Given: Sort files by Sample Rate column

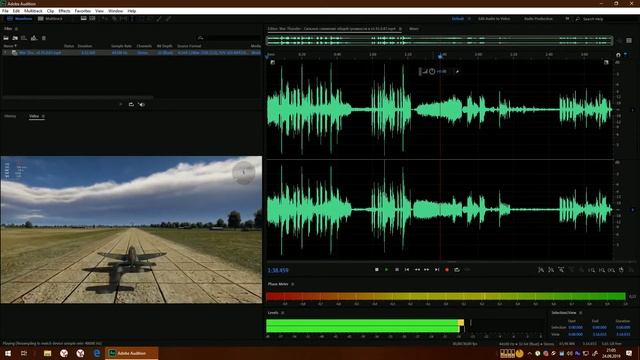Looking at the screenshot, I should pos(121,46).
